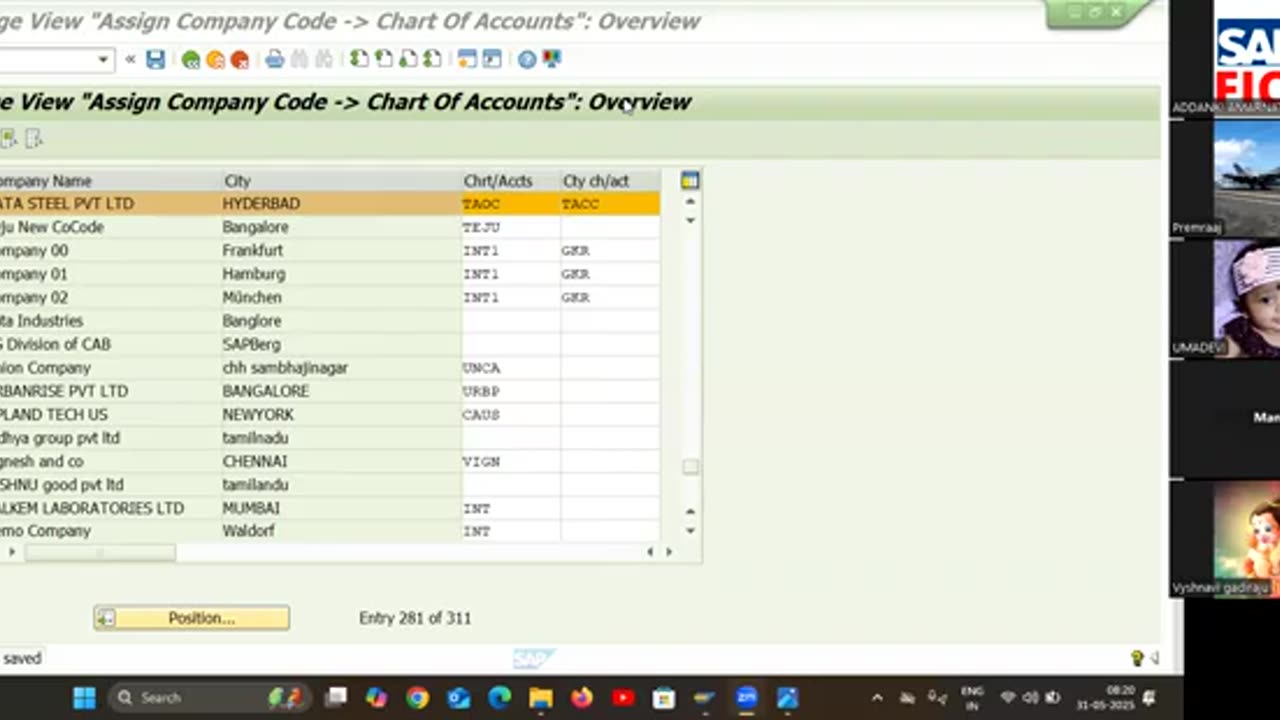Viewport: 1280px width, 720px height.
Task: Open the Windows Start menu
Action: pos(84,698)
